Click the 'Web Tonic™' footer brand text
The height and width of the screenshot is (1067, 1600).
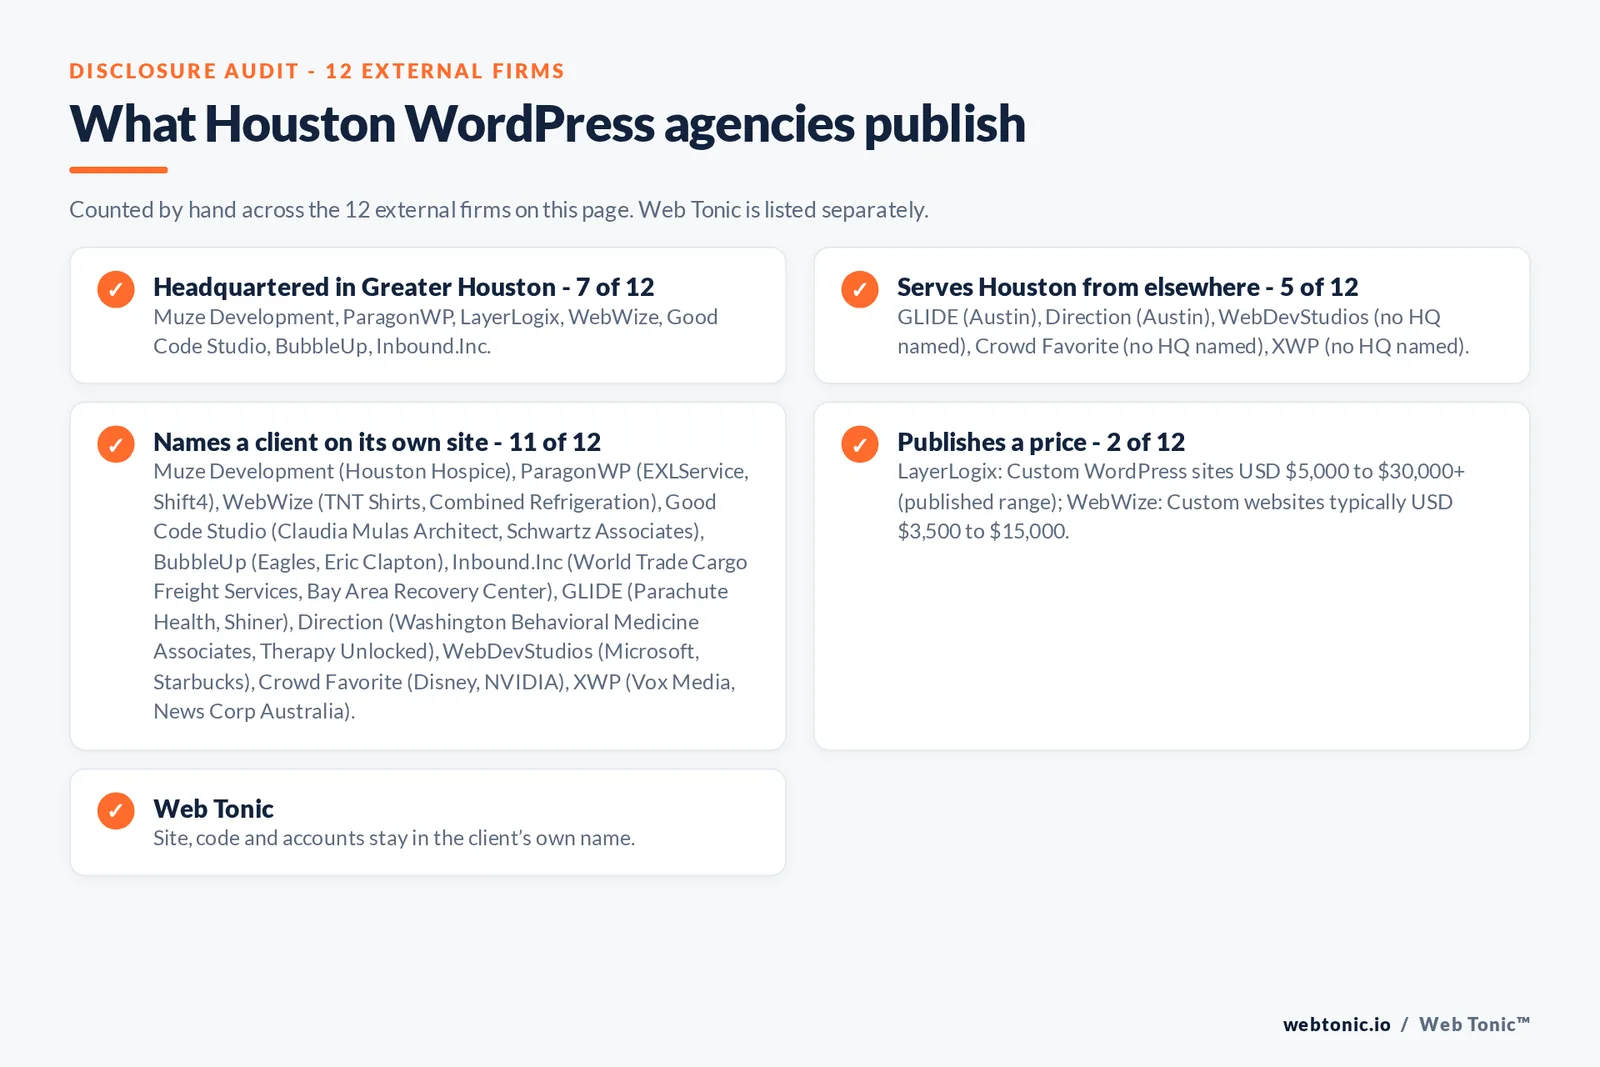pyautogui.click(x=1474, y=1024)
